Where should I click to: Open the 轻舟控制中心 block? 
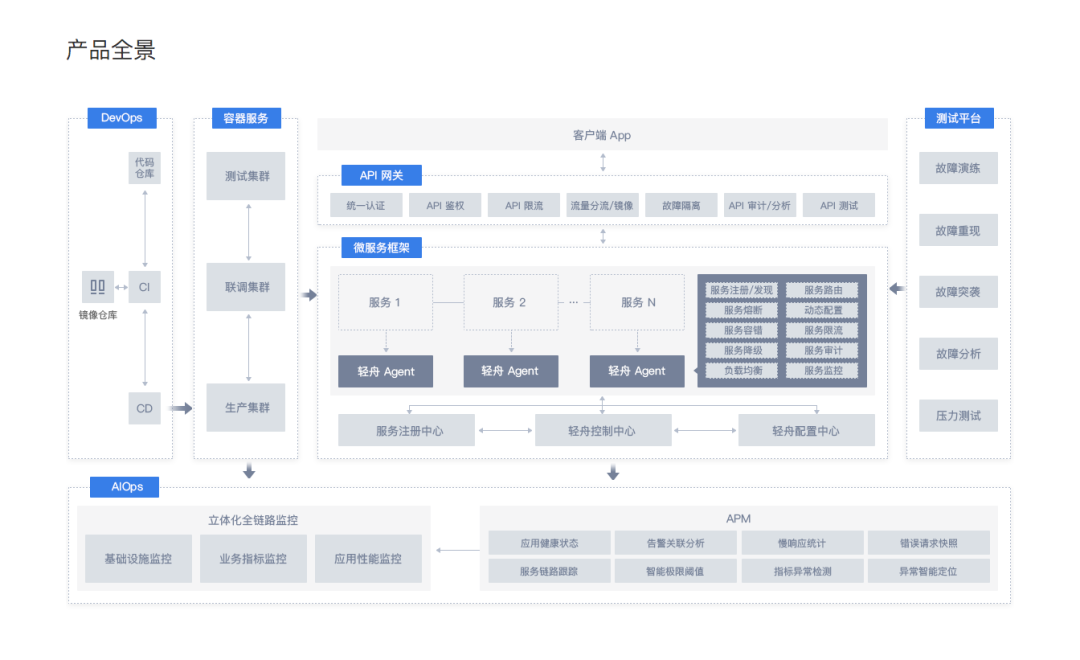click(603, 431)
